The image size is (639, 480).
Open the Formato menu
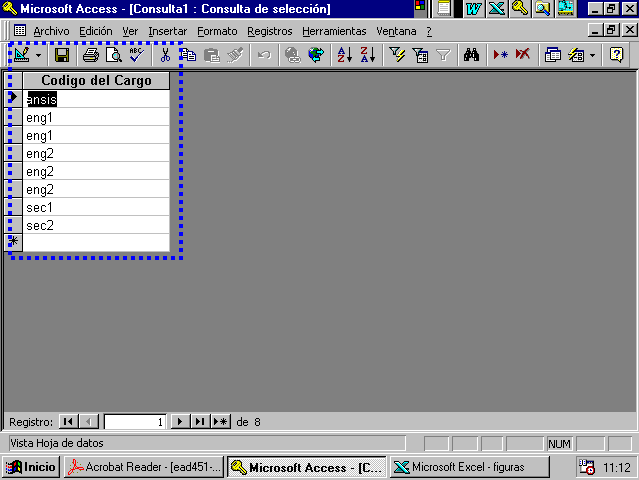click(217, 31)
